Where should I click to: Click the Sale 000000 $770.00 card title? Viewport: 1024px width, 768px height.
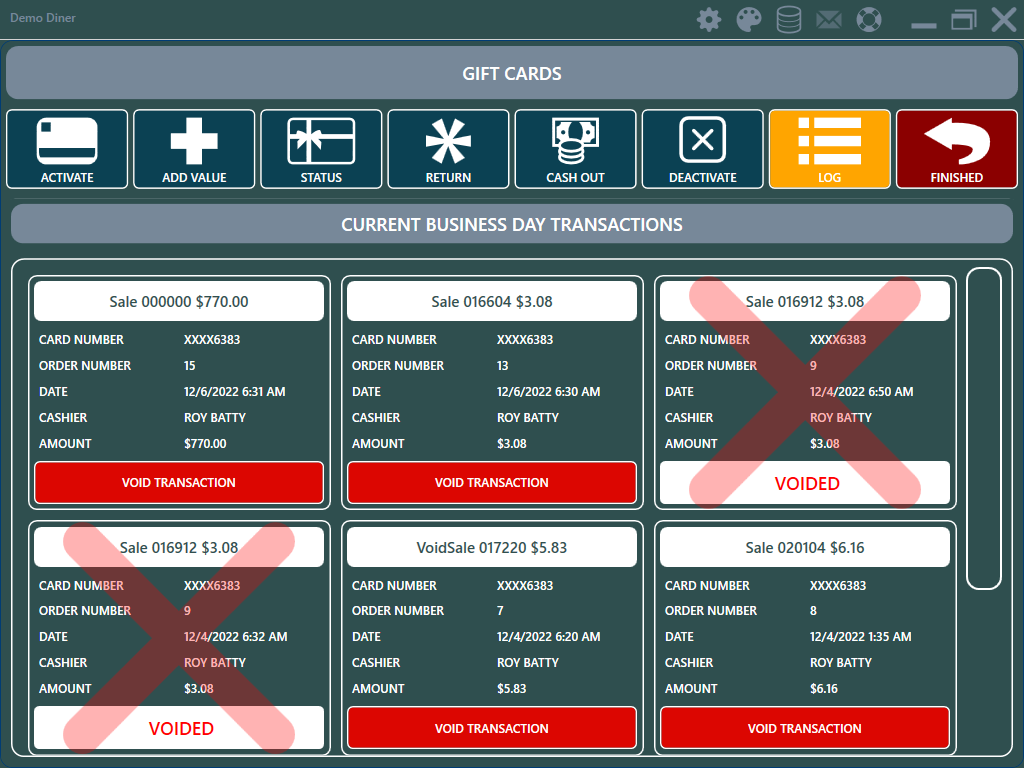pyautogui.click(x=179, y=301)
